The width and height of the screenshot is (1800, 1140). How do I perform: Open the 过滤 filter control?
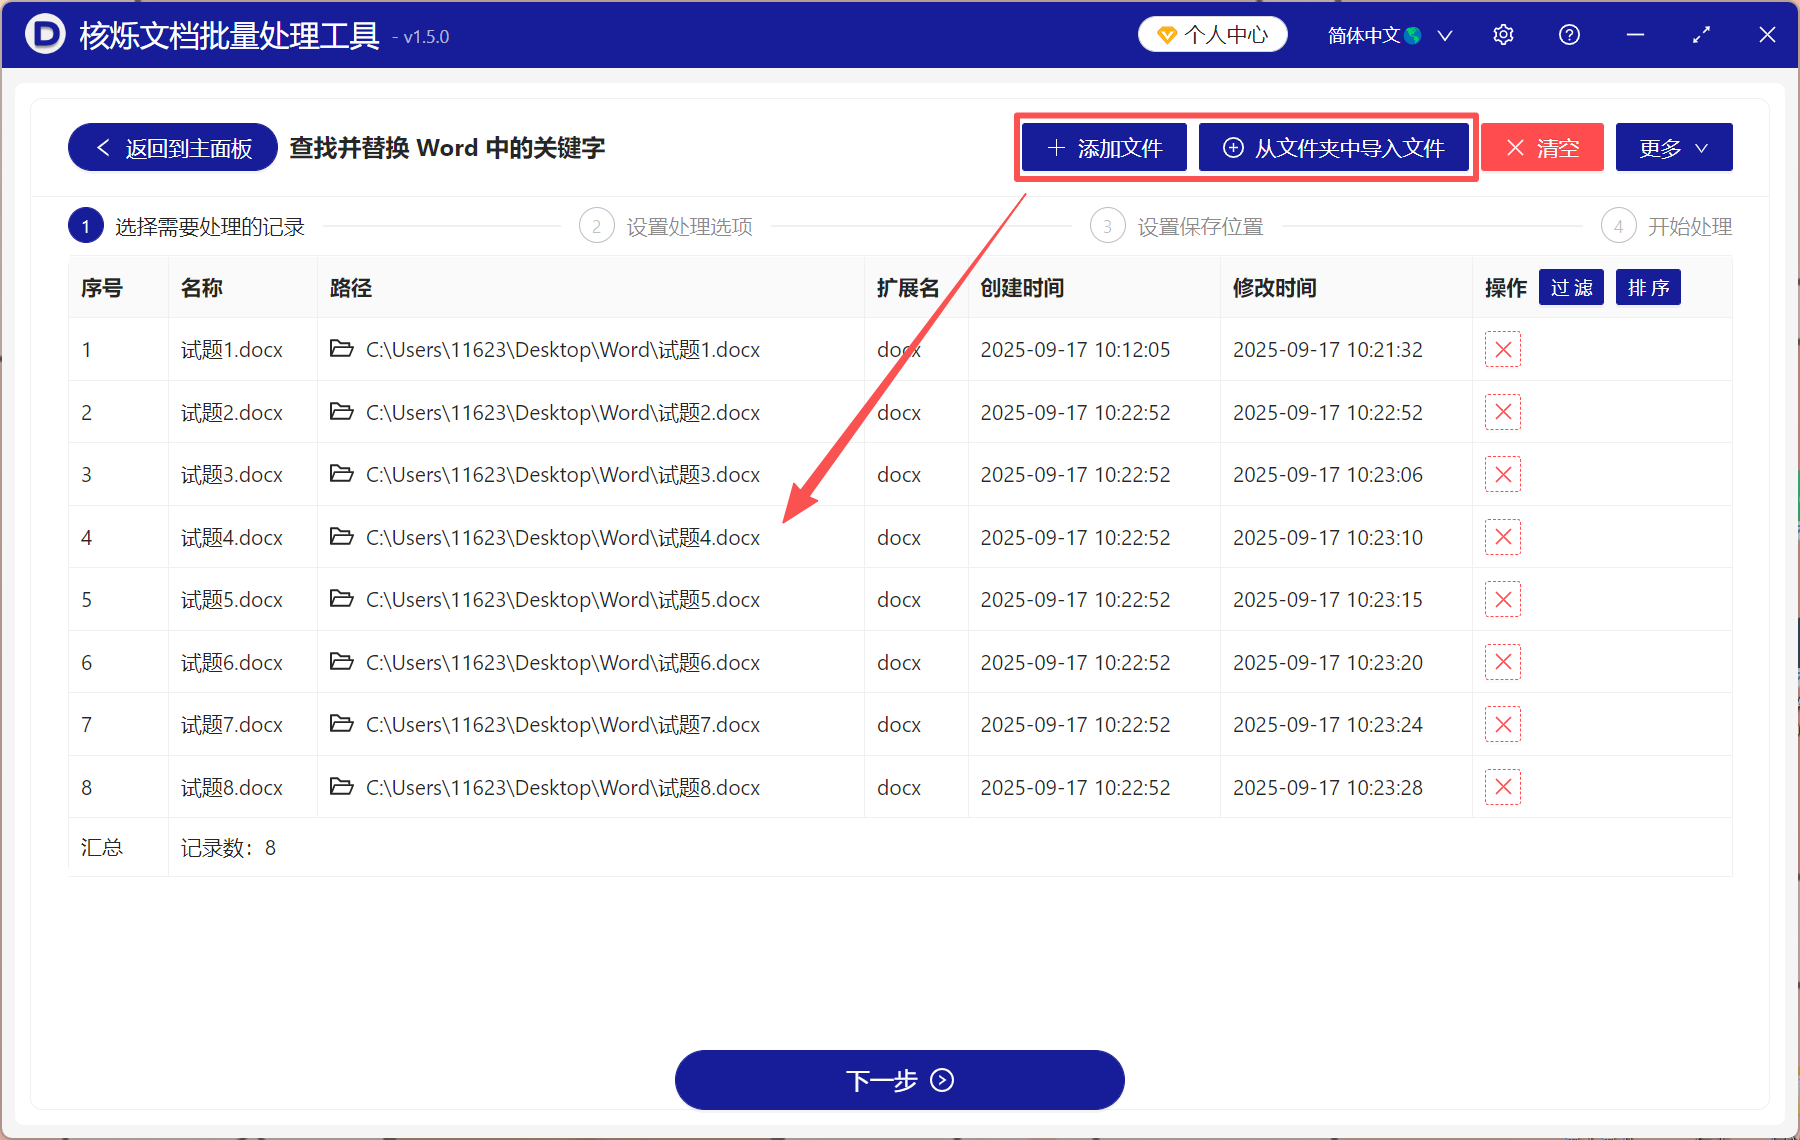(x=1570, y=287)
